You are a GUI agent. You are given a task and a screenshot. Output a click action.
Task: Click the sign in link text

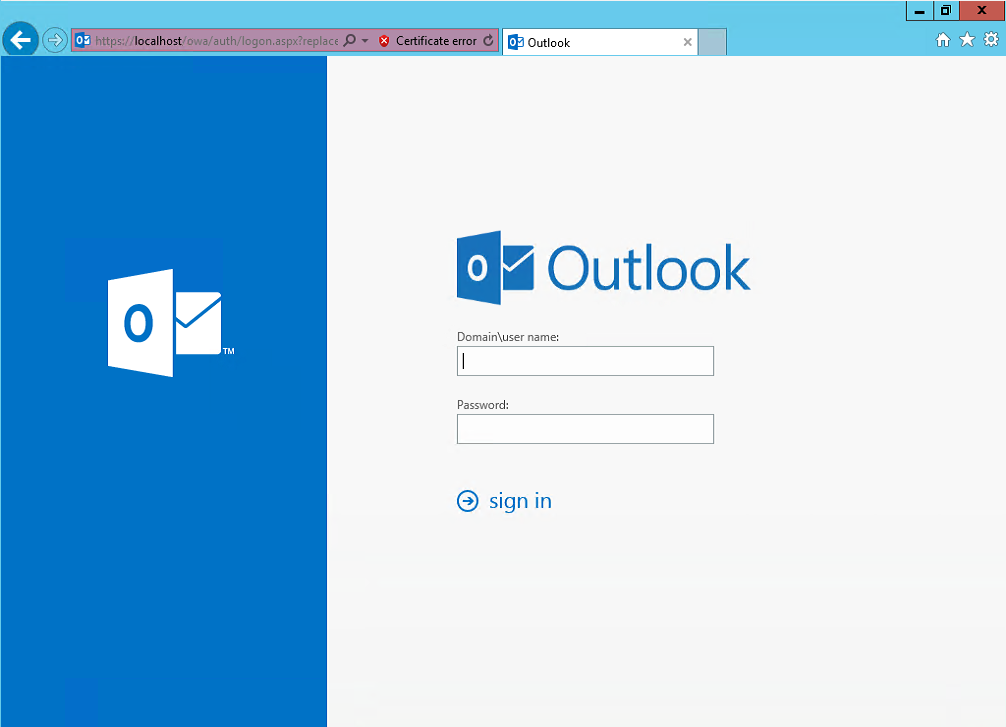tap(520, 500)
